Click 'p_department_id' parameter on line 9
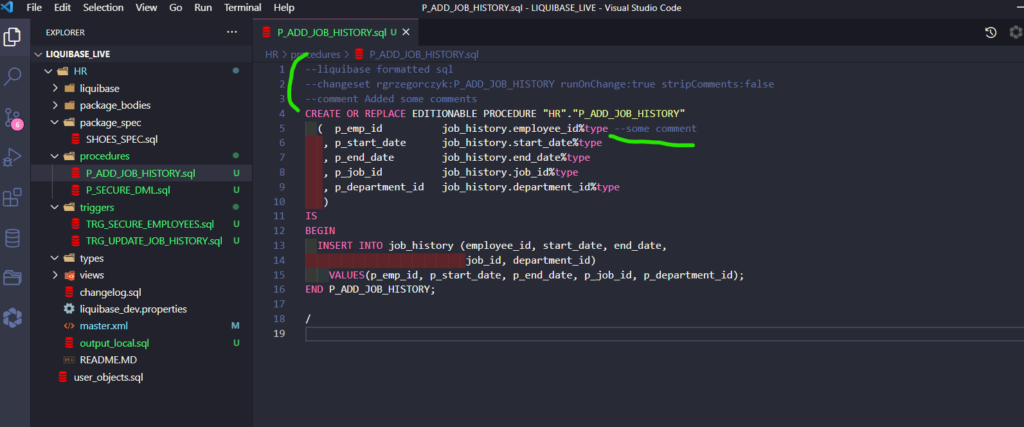This screenshot has height=427, width=1024. [x=379, y=187]
